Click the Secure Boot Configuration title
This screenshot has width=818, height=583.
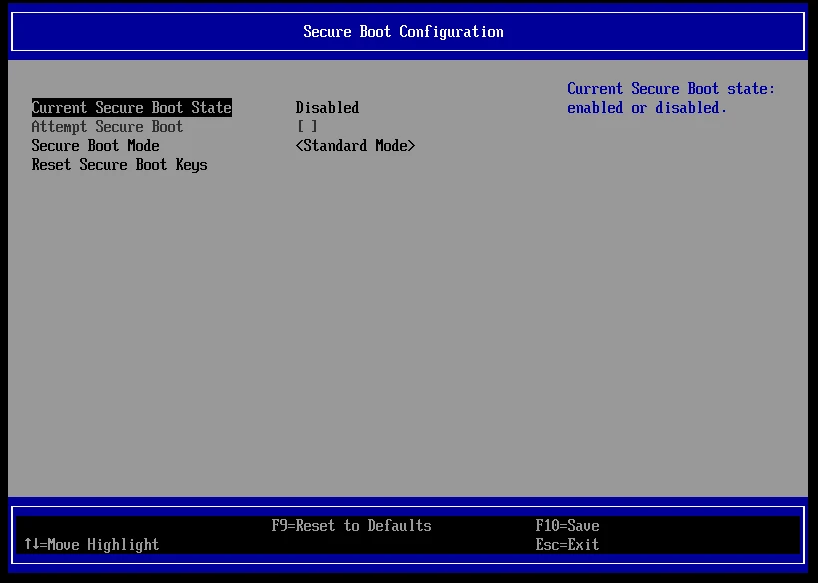coord(403,32)
